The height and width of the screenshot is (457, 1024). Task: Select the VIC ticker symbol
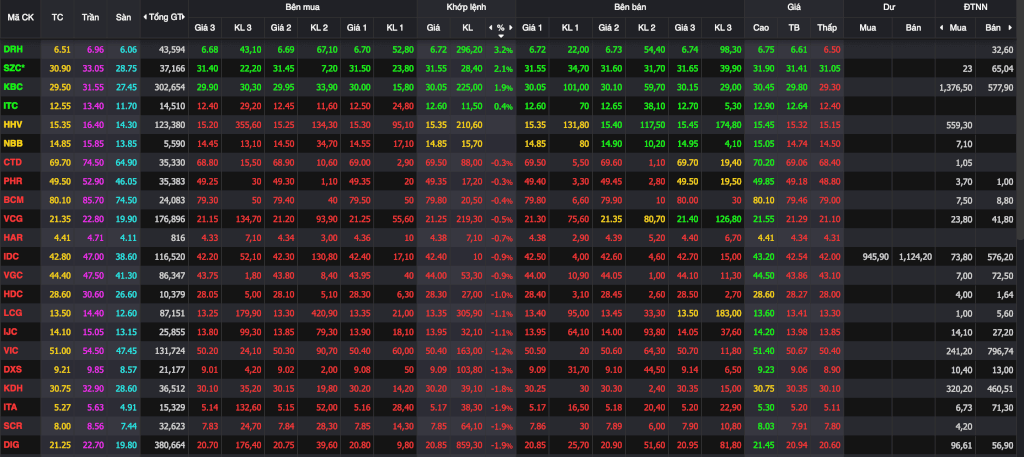10,351
